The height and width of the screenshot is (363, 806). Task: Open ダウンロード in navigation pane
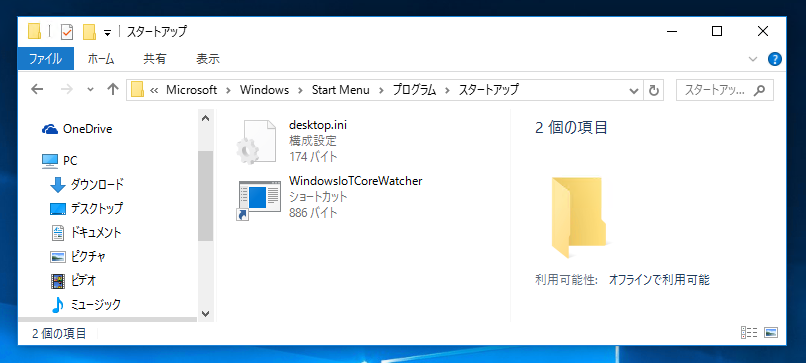coord(87,184)
